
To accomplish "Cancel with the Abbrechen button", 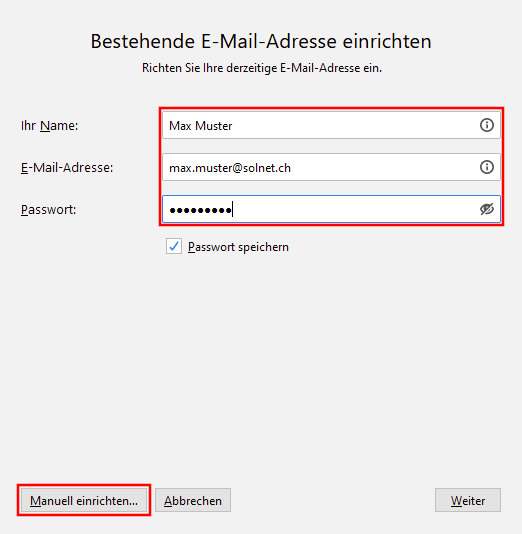I will (193, 500).
